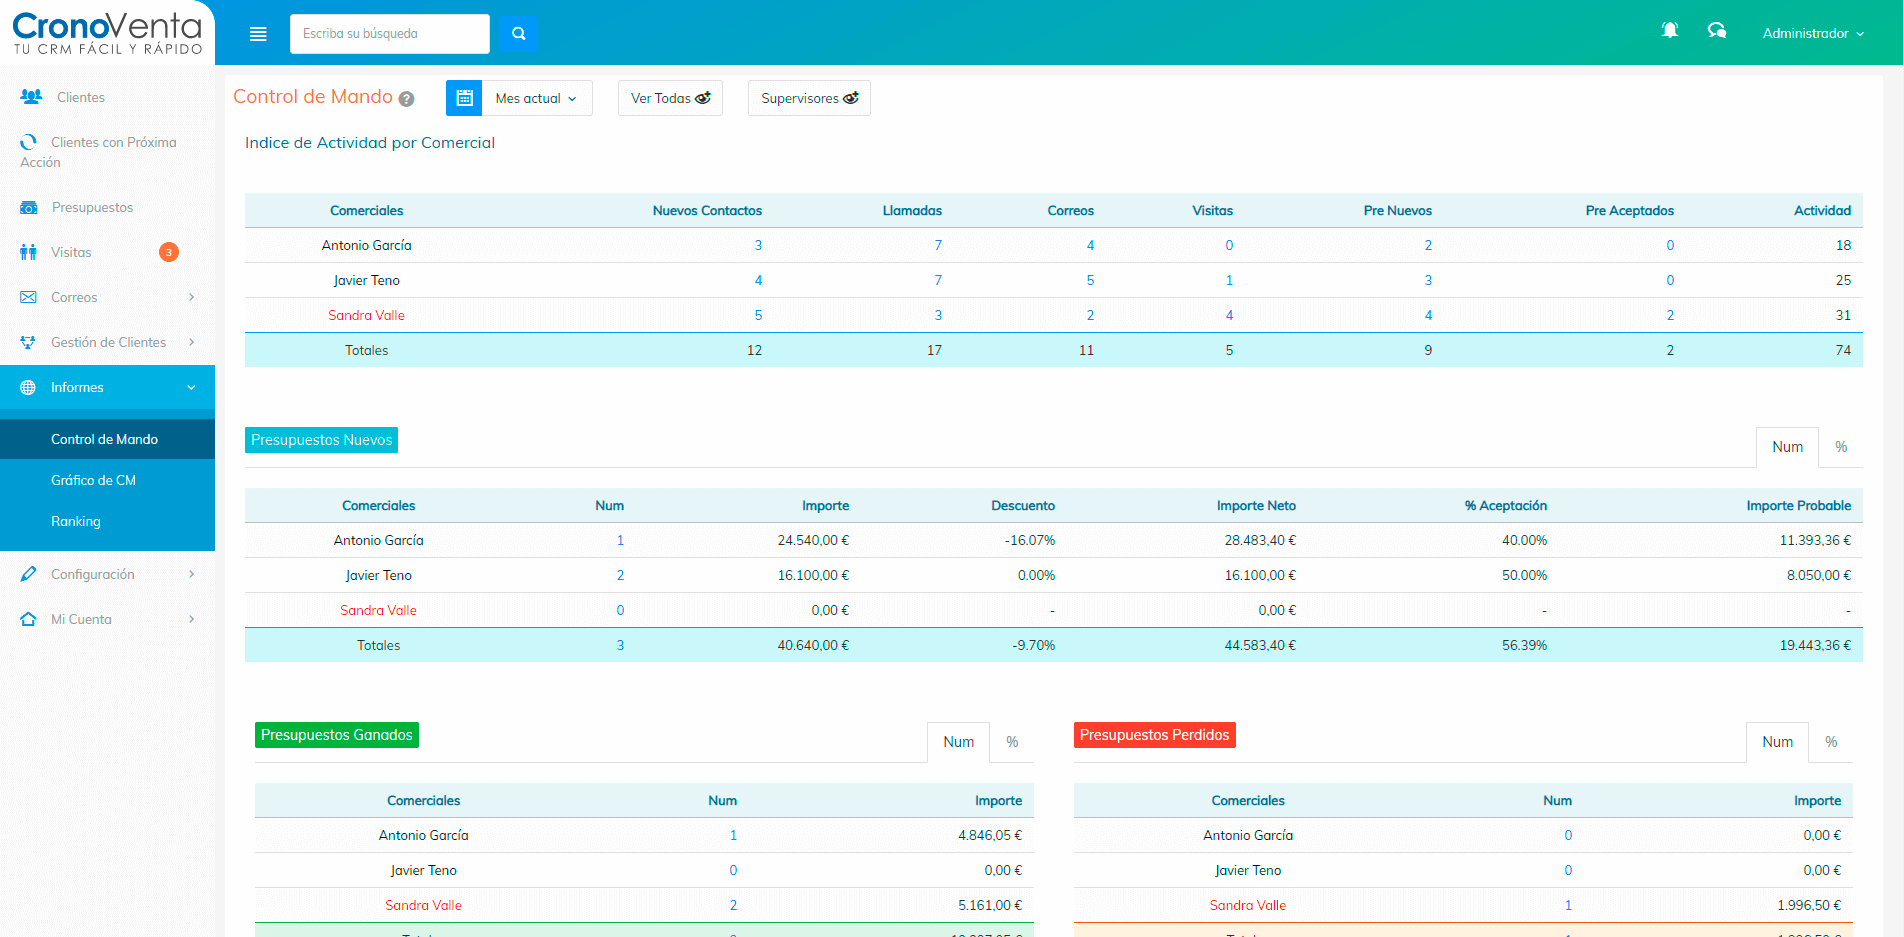Screen dimensions: 1904x937
Task: Open the notifications bell icon
Action: [x=1669, y=31]
